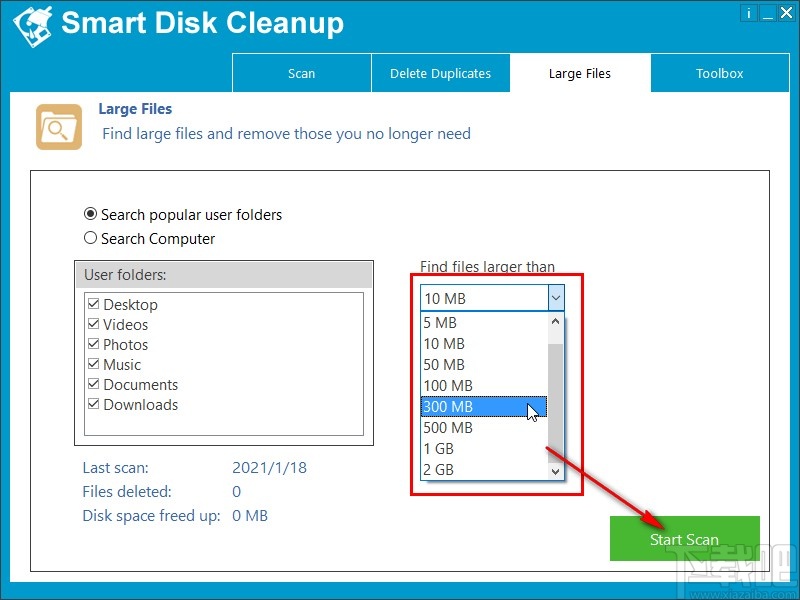The image size is (800, 600).
Task: Uncheck the Desktop folder checkbox
Action: coord(93,304)
